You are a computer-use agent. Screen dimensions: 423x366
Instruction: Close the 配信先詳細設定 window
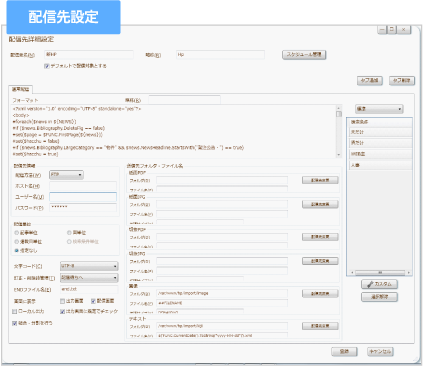tap(404, 30)
